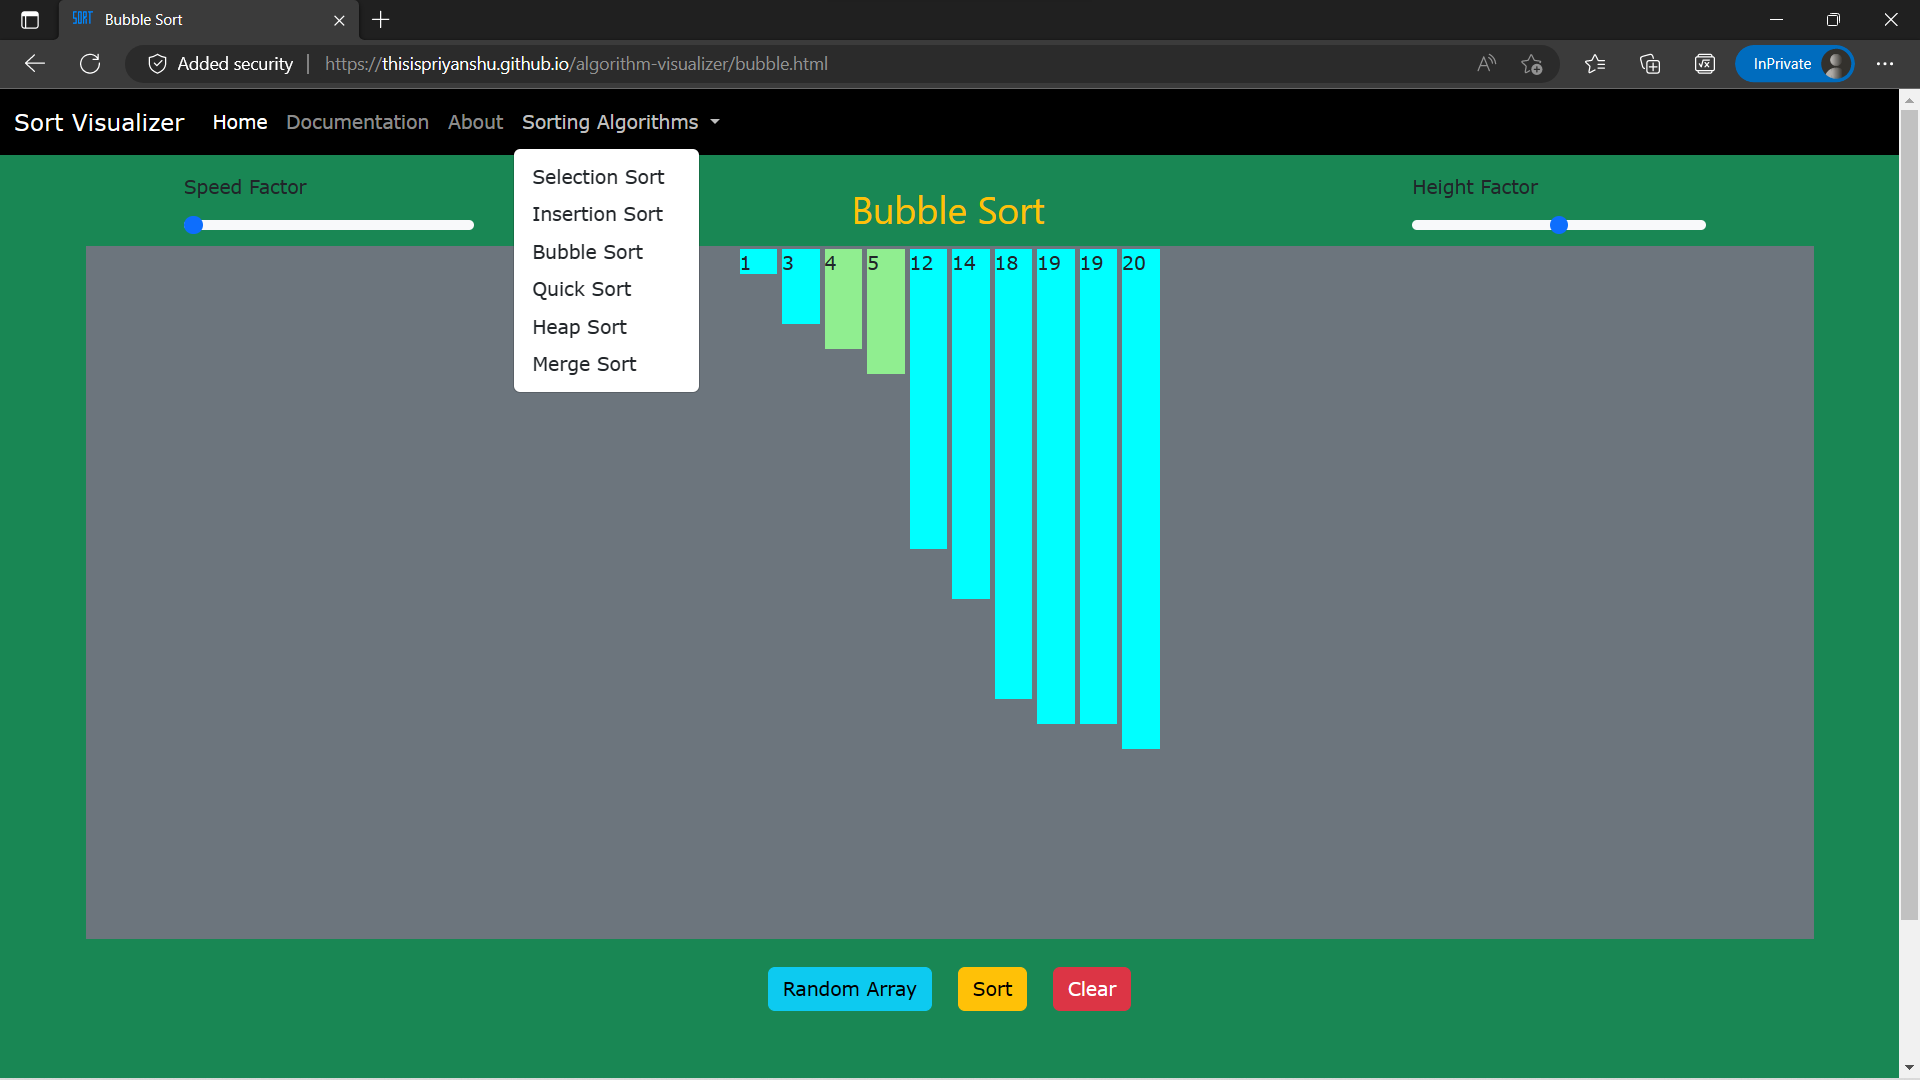Open new tab with plus icon
Screen dimensions: 1920x1080
tap(381, 20)
